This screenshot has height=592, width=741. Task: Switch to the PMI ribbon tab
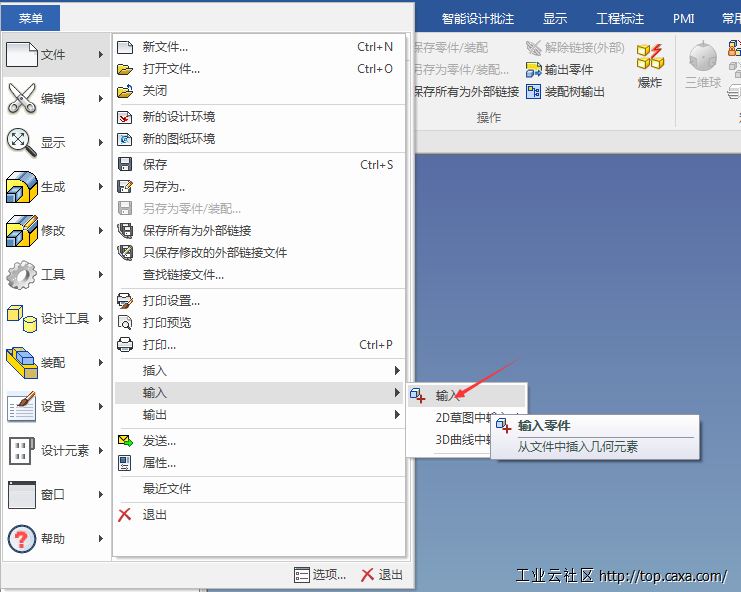(684, 18)
